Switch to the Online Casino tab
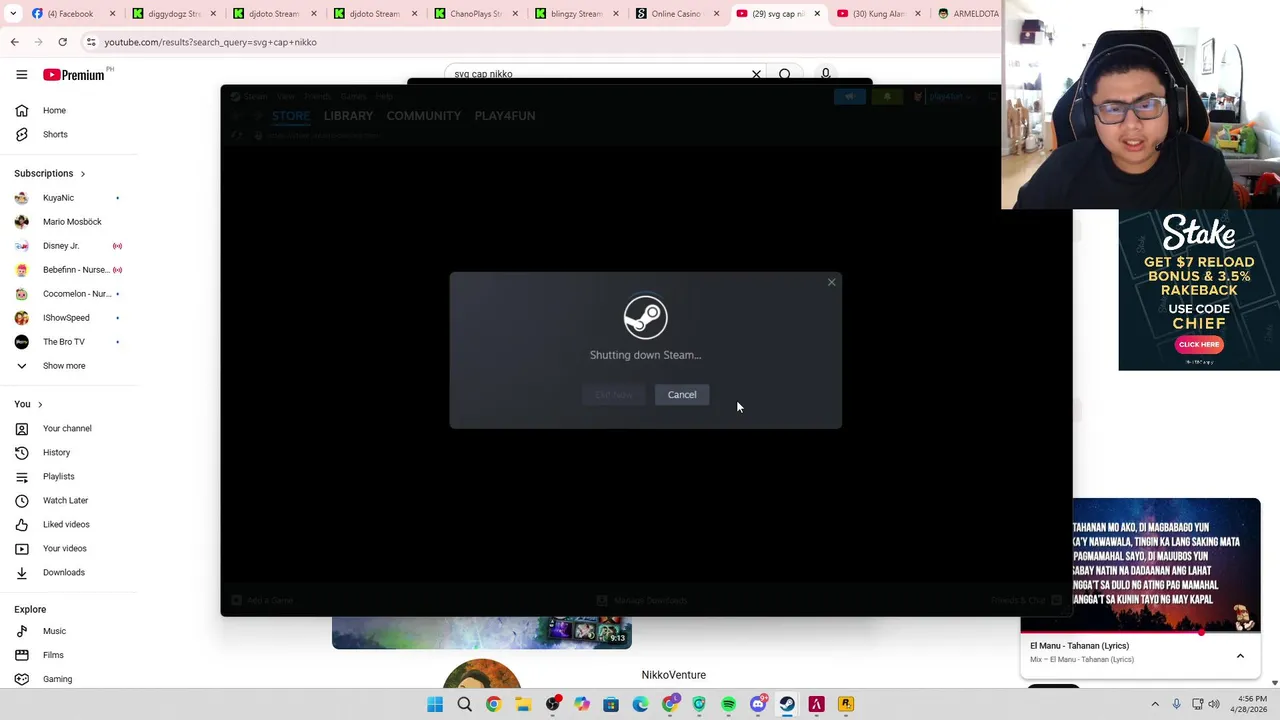Viewport: 1280px width, 720px height. (675, 14)
